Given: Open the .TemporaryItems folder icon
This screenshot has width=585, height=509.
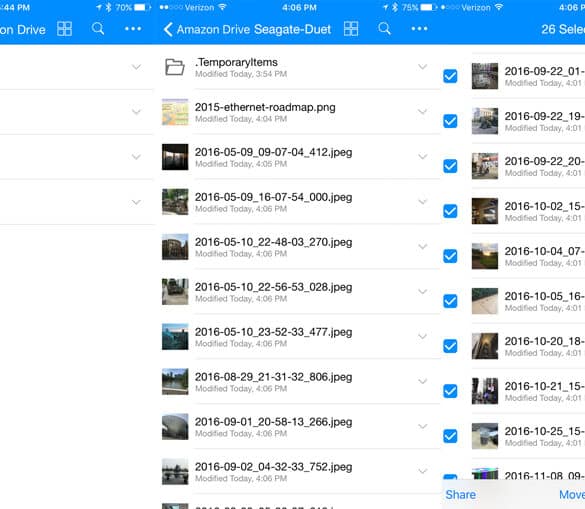Looking at the screenshot, I should (x=175, y=67).
